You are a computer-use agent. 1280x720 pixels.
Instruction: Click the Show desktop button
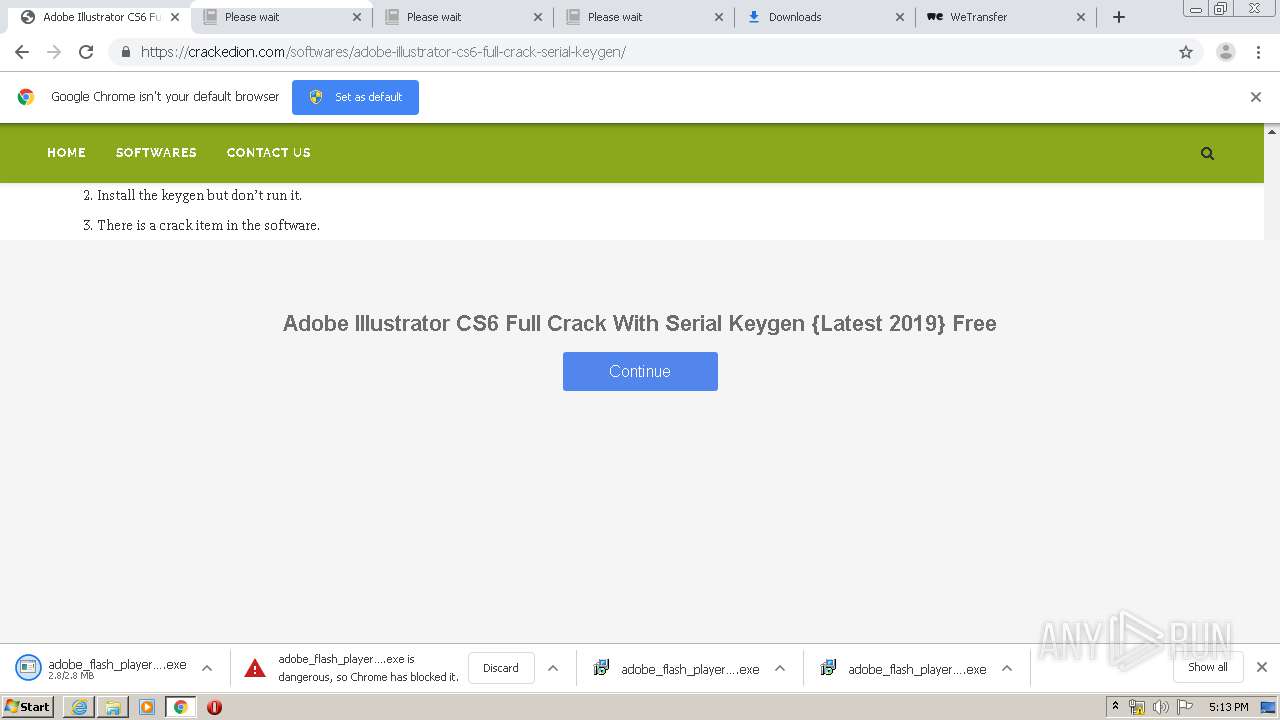tap(1269, 707)
